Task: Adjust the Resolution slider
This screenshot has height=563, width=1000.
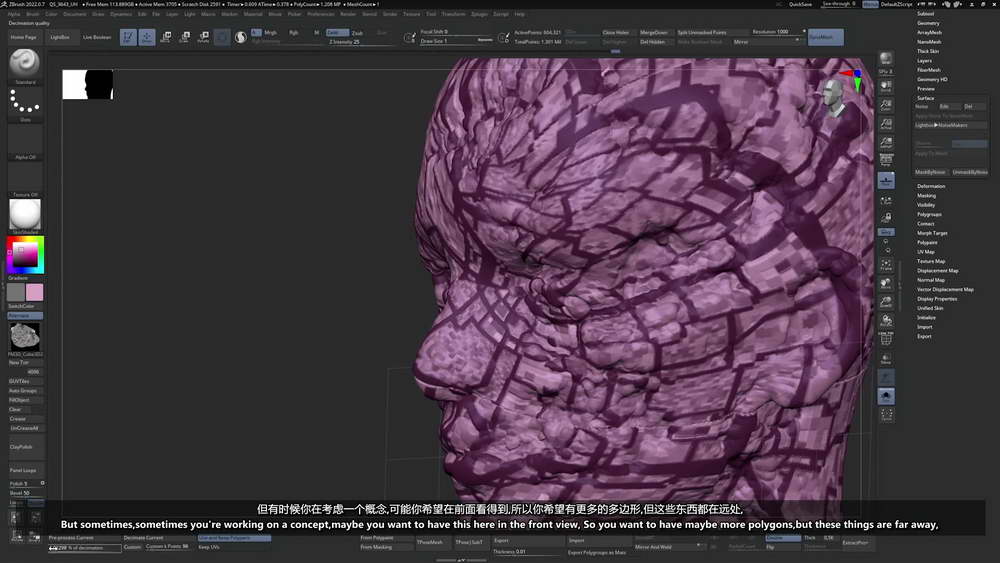Action: tap(777, 32)
